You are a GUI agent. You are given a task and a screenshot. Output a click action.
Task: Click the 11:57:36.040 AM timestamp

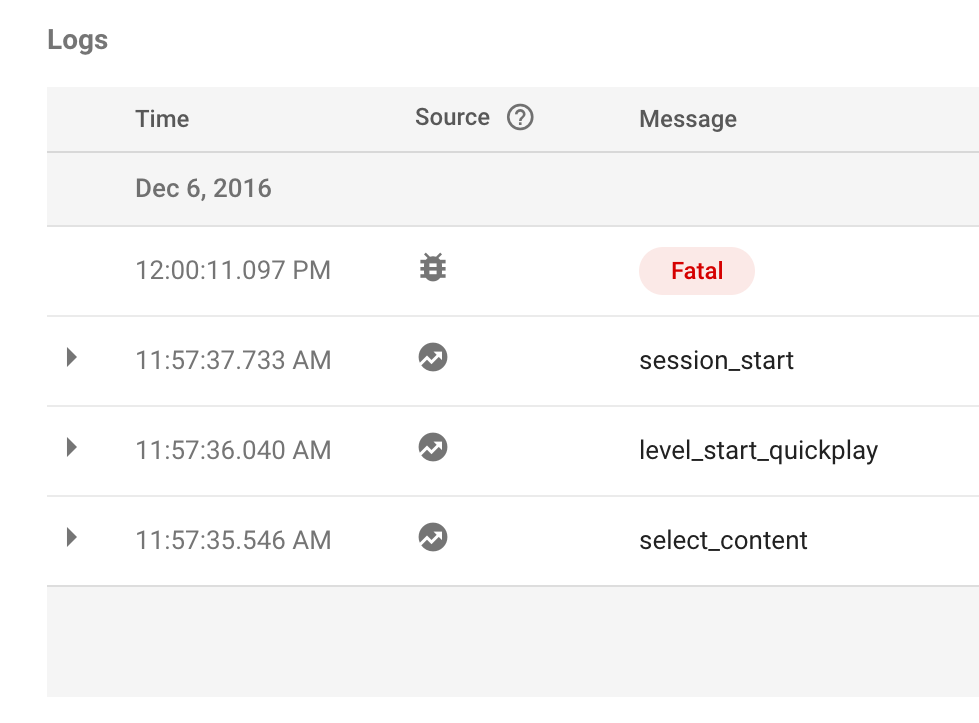coord(233,450)
